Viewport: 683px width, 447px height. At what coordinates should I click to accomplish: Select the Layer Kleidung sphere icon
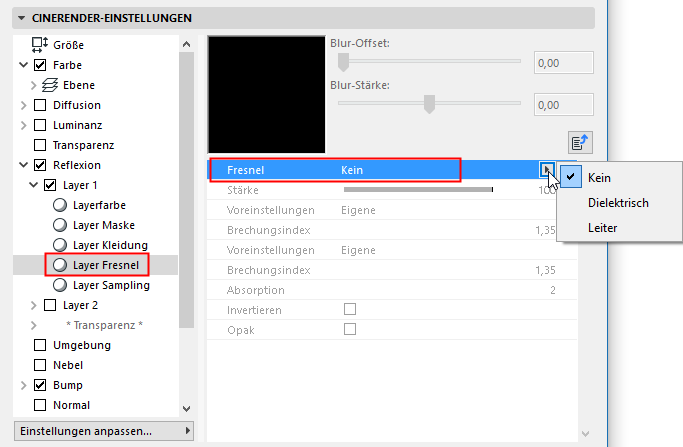[x=60, y=245]
